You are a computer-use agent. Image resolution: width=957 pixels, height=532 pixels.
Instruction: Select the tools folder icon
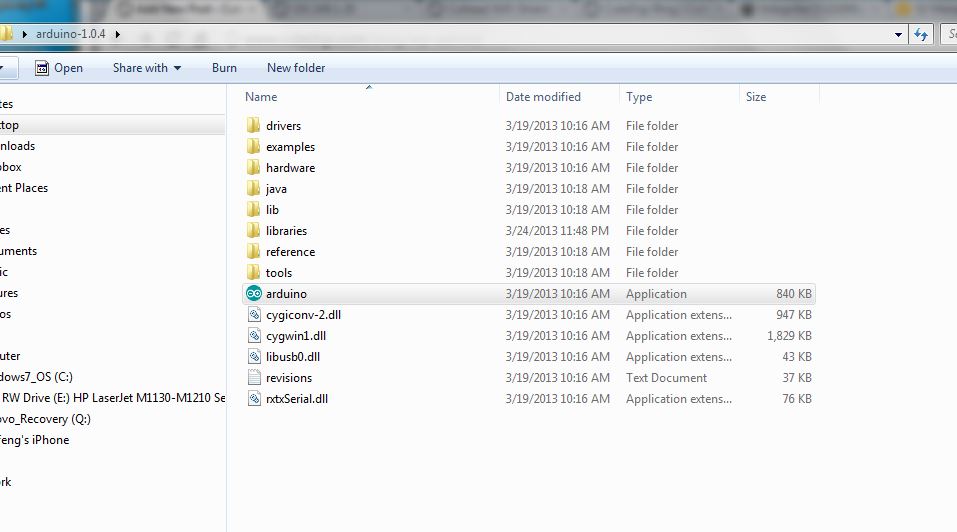[x=253, y=273]
